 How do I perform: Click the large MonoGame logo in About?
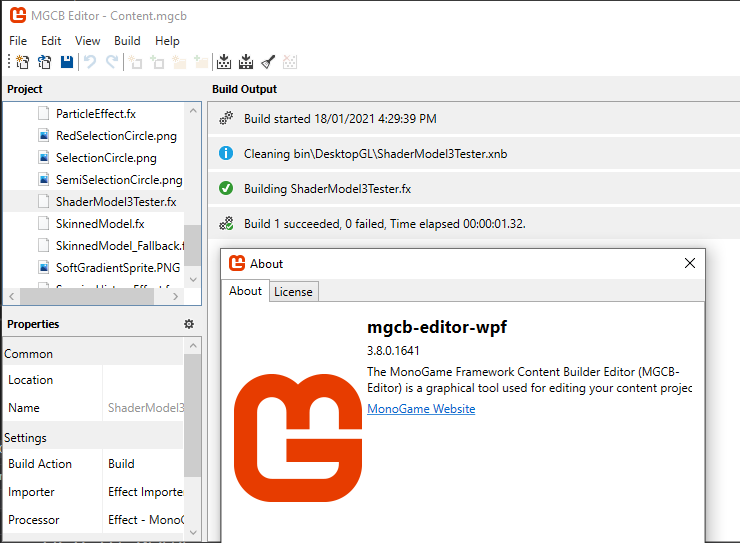(x=298, y=438)
